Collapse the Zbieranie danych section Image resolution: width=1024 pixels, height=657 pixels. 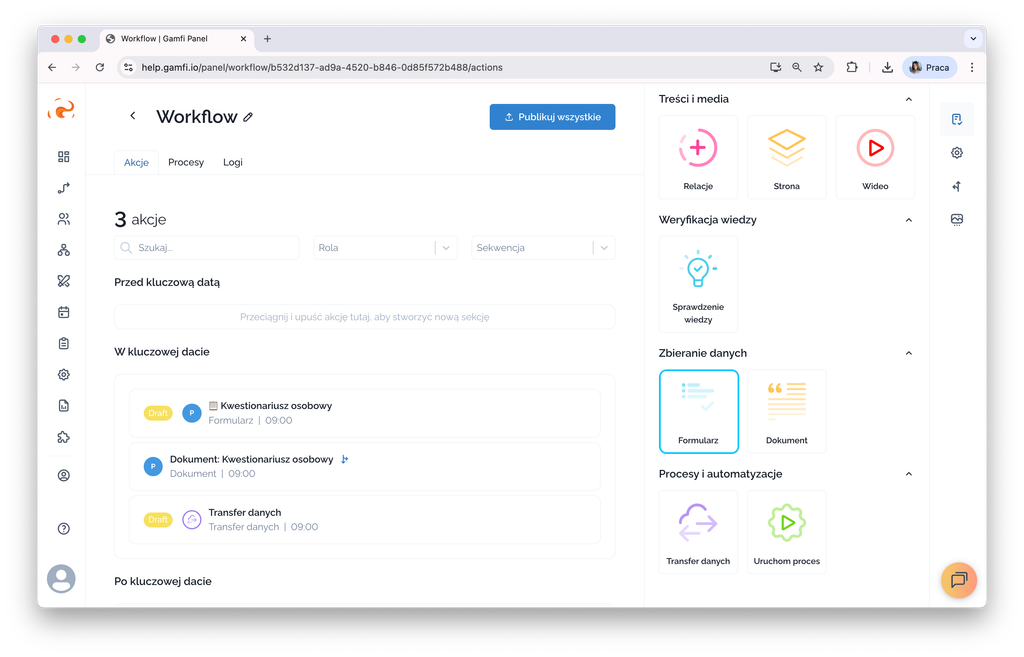point(908,353)
